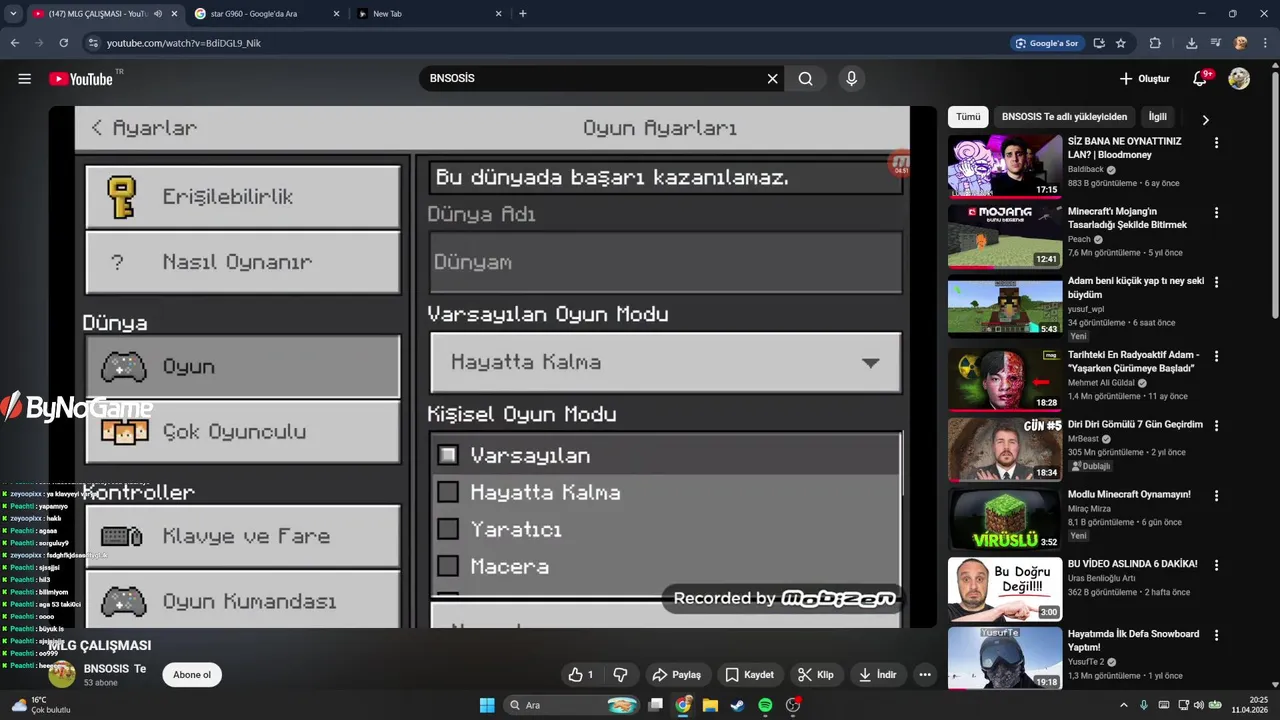Open Erişilebilirlik settings category
This screenshot has width=1280, height=720.
[x=243, y=197]
